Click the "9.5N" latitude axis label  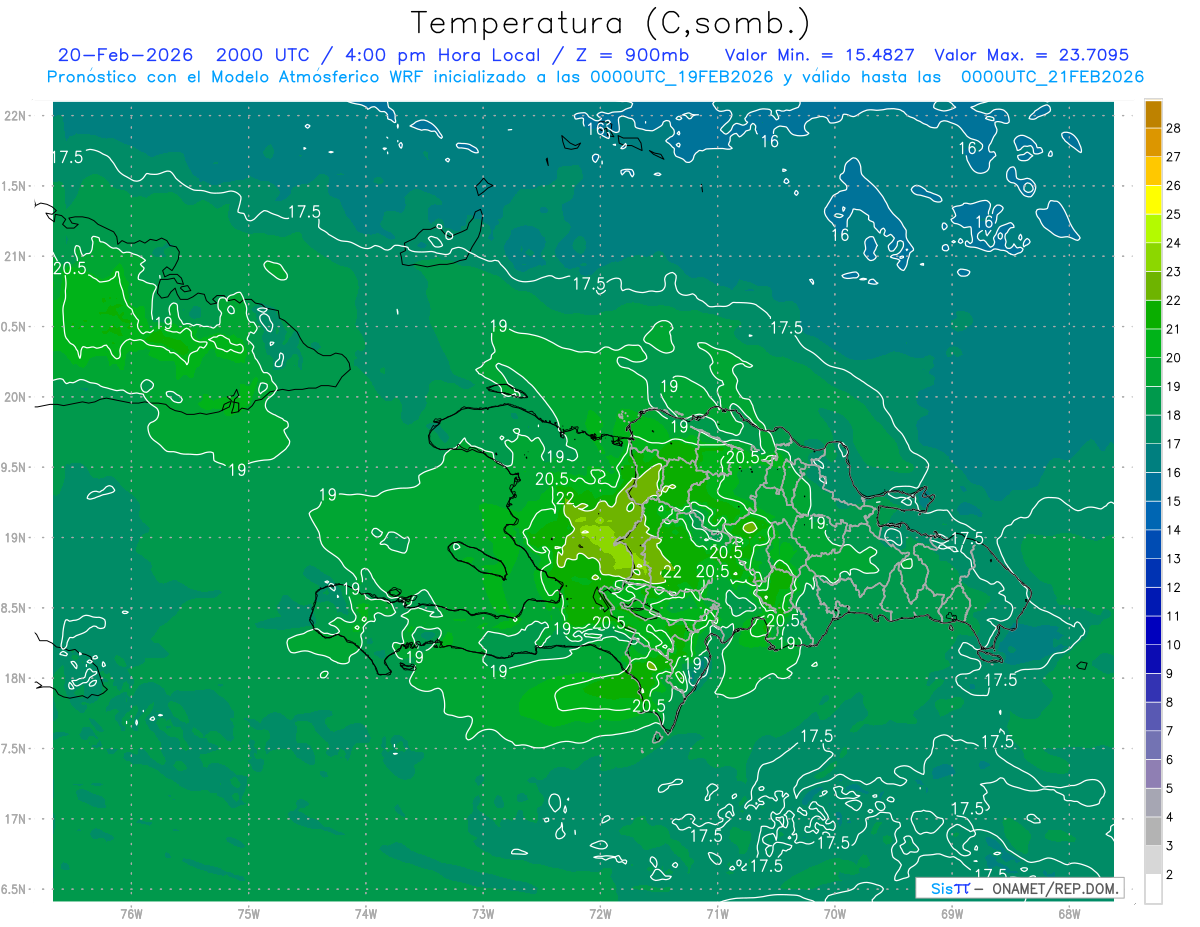pyautogui.click(x=16, y=467)
